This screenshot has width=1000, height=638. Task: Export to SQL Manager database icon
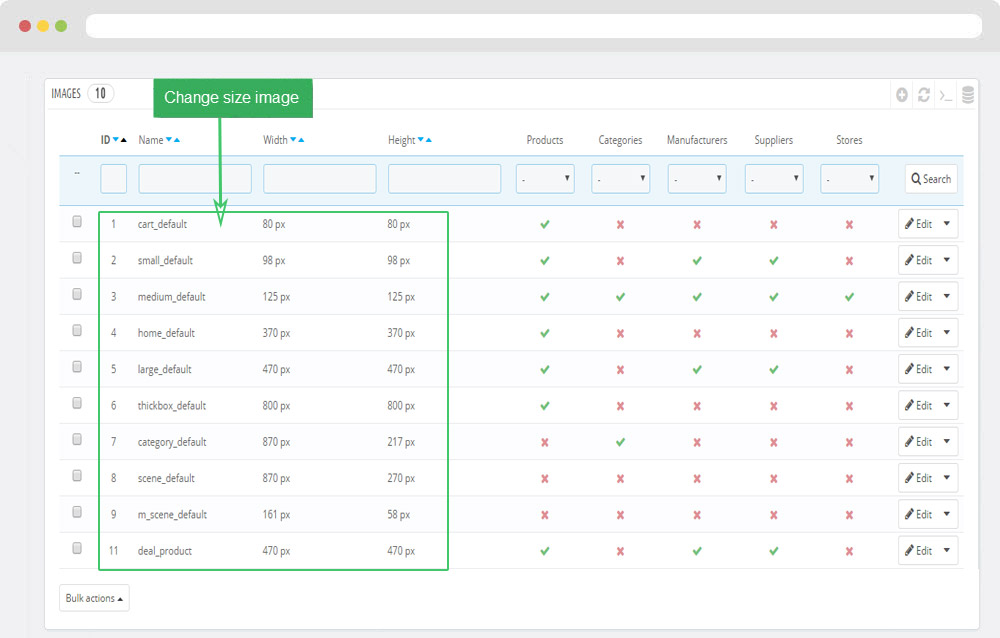click(x=967, y=95)
